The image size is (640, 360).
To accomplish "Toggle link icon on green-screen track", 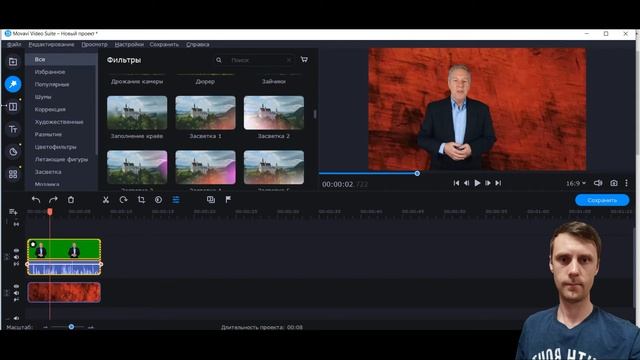I will (x=16, y=264).
